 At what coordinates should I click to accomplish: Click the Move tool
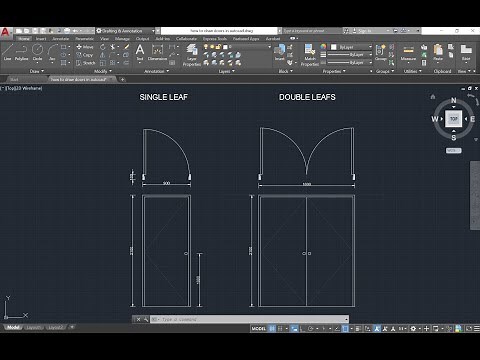pyautogui.click(x=85, y=47)
